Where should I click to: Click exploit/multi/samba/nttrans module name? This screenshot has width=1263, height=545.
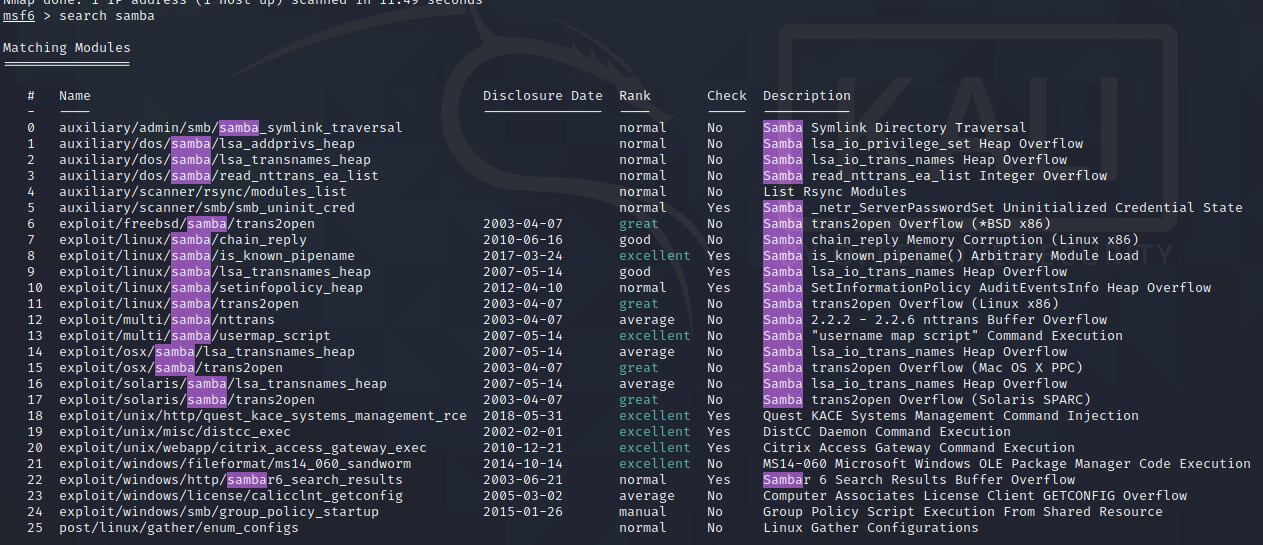pos(167,320)
